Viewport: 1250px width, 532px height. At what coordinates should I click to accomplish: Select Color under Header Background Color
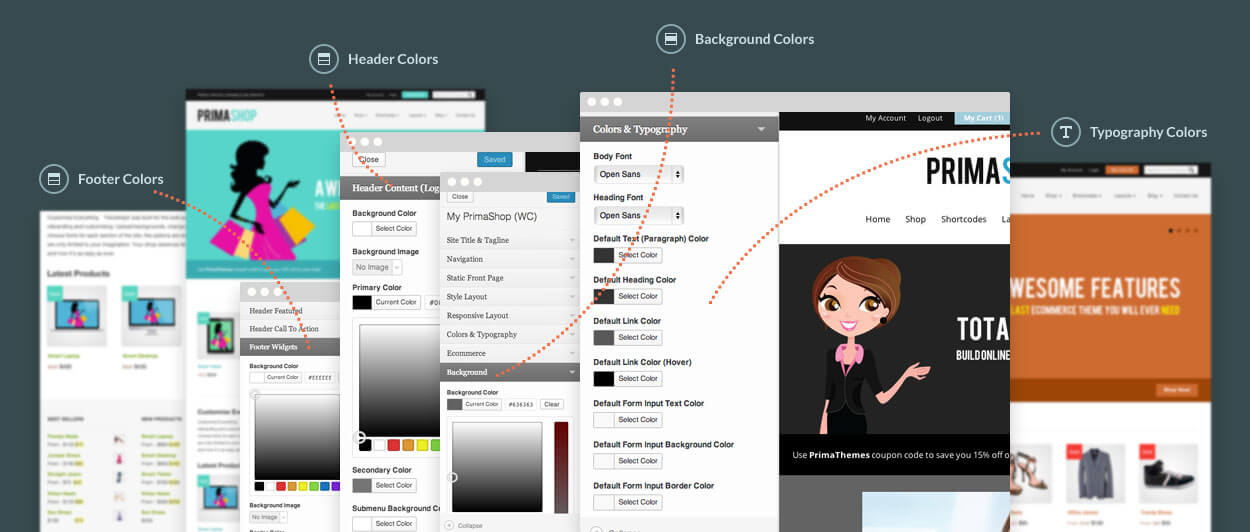pyautogui.click(x=394, y=229)
